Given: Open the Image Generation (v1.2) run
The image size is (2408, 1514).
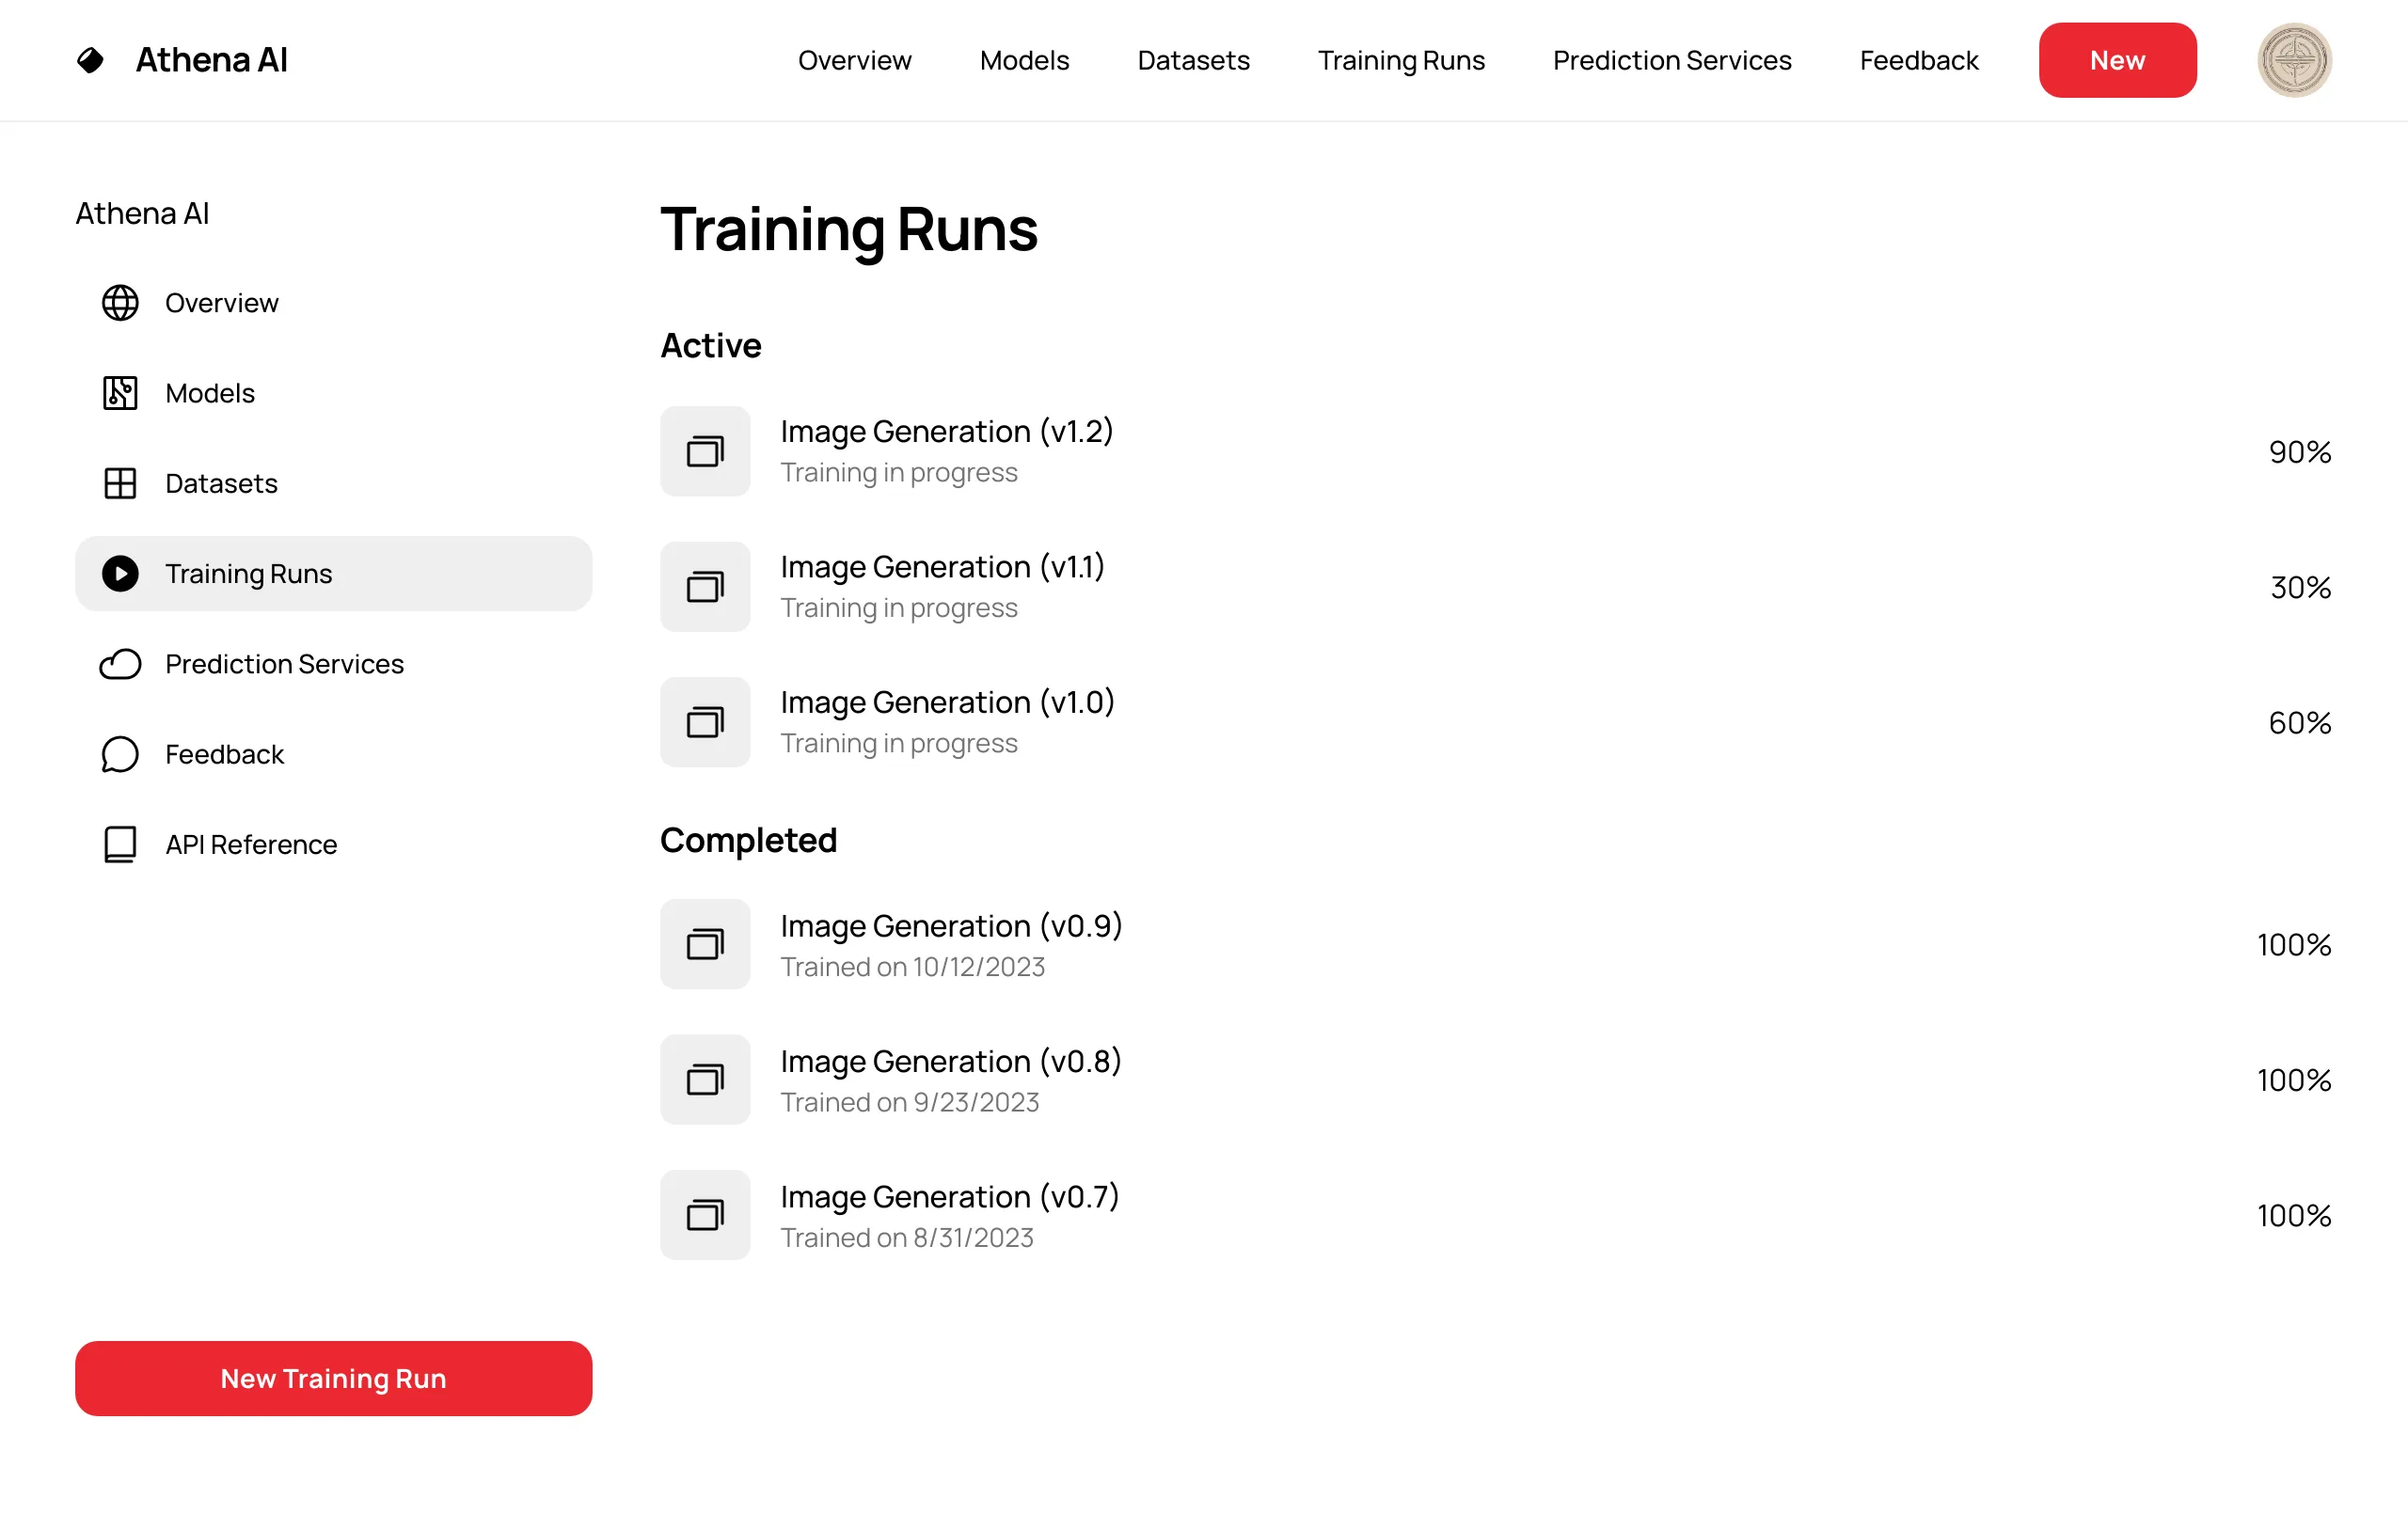Looking at the screenshot, I should coord(1495,451).
